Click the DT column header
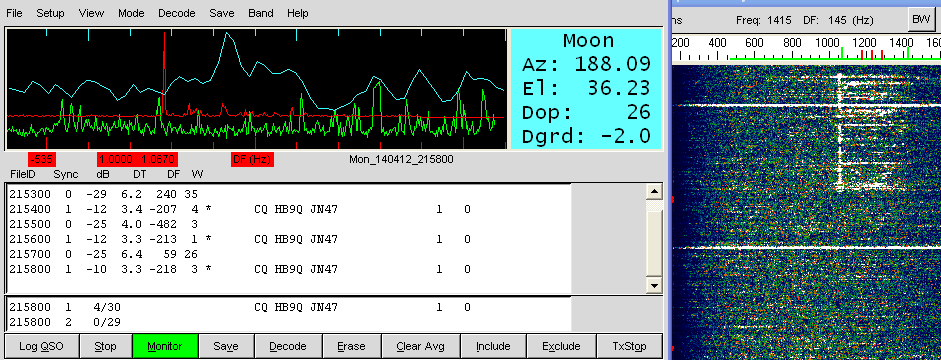The height and width of the screenshot is (360, 941). pos(140,175)
